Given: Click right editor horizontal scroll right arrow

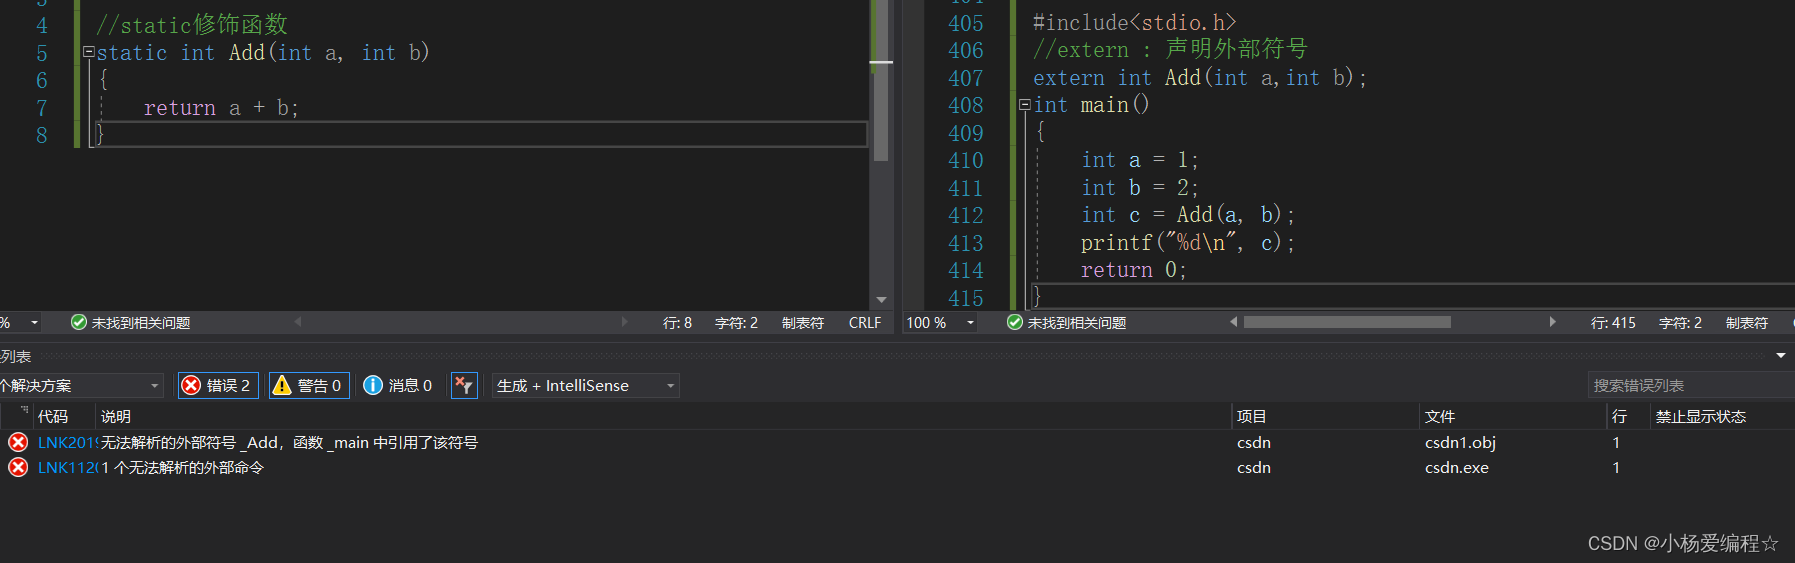Looking at the screenshot, I should point(1552,322).
